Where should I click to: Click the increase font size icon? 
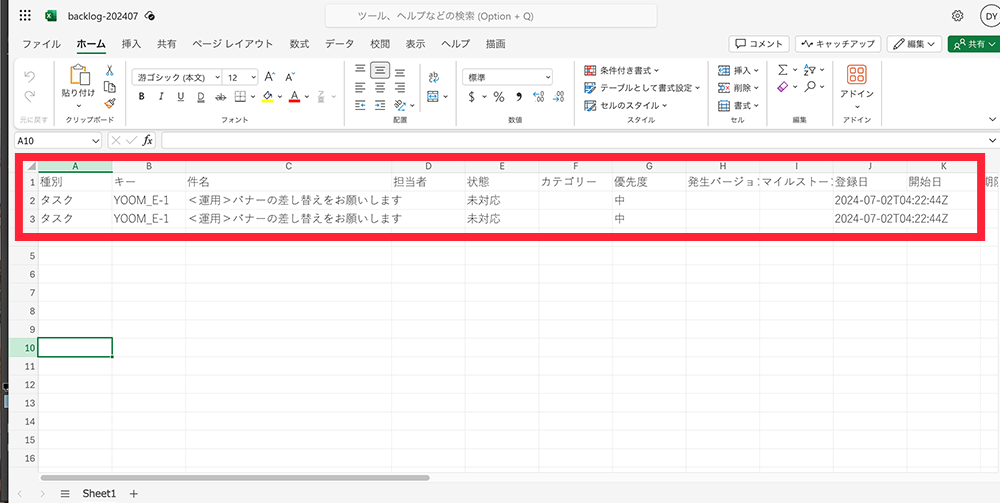tap(270, 77)
